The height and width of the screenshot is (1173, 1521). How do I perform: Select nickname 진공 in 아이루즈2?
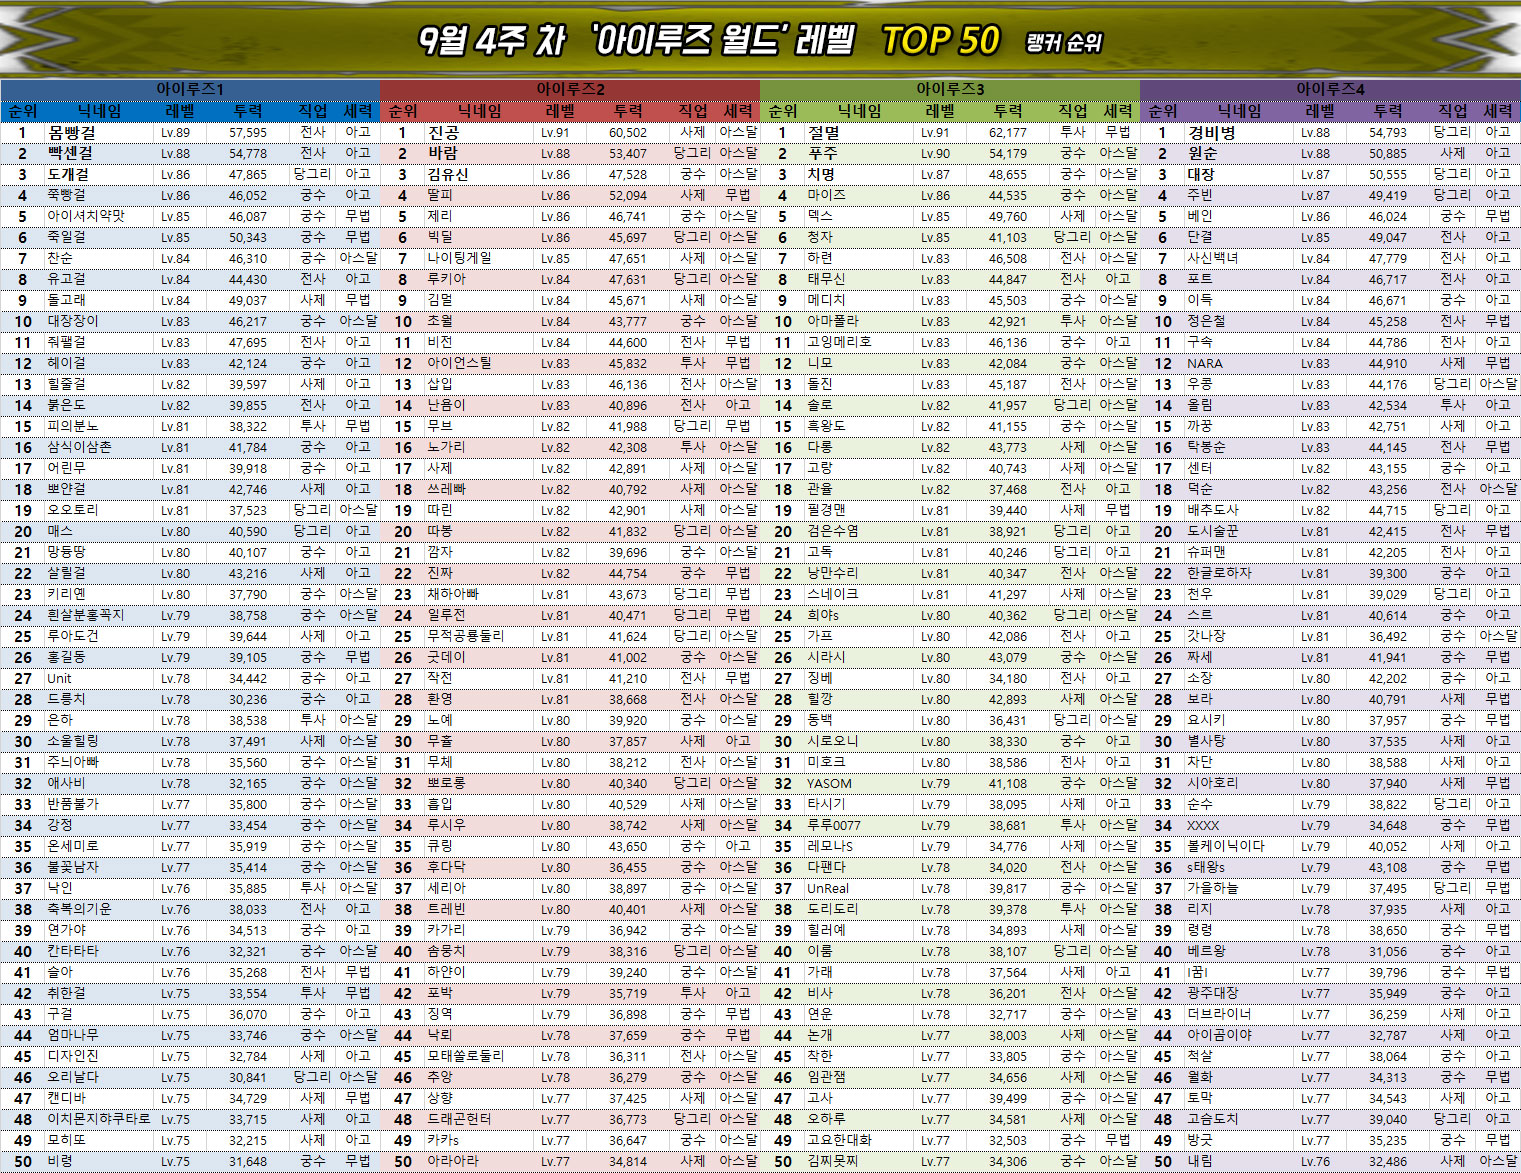point(443,132)
